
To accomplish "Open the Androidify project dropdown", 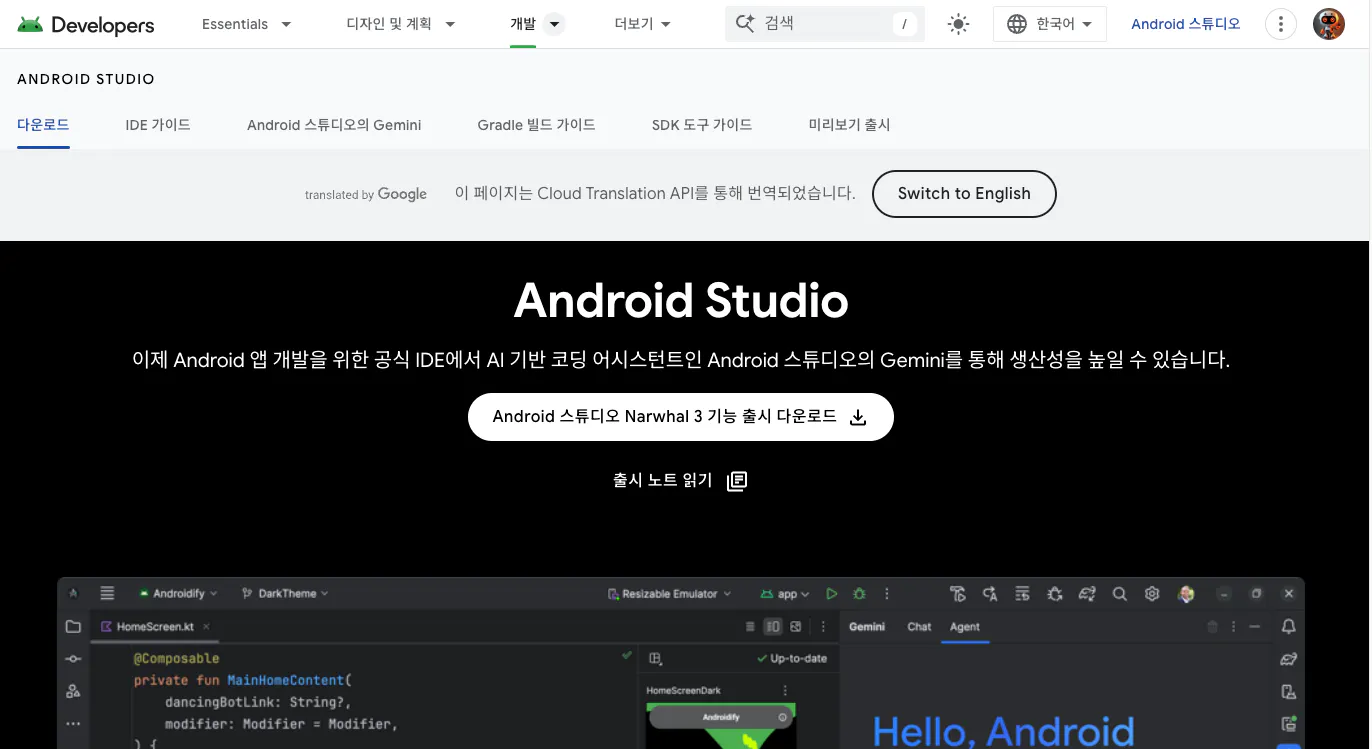I will click(x=180, y=593).
